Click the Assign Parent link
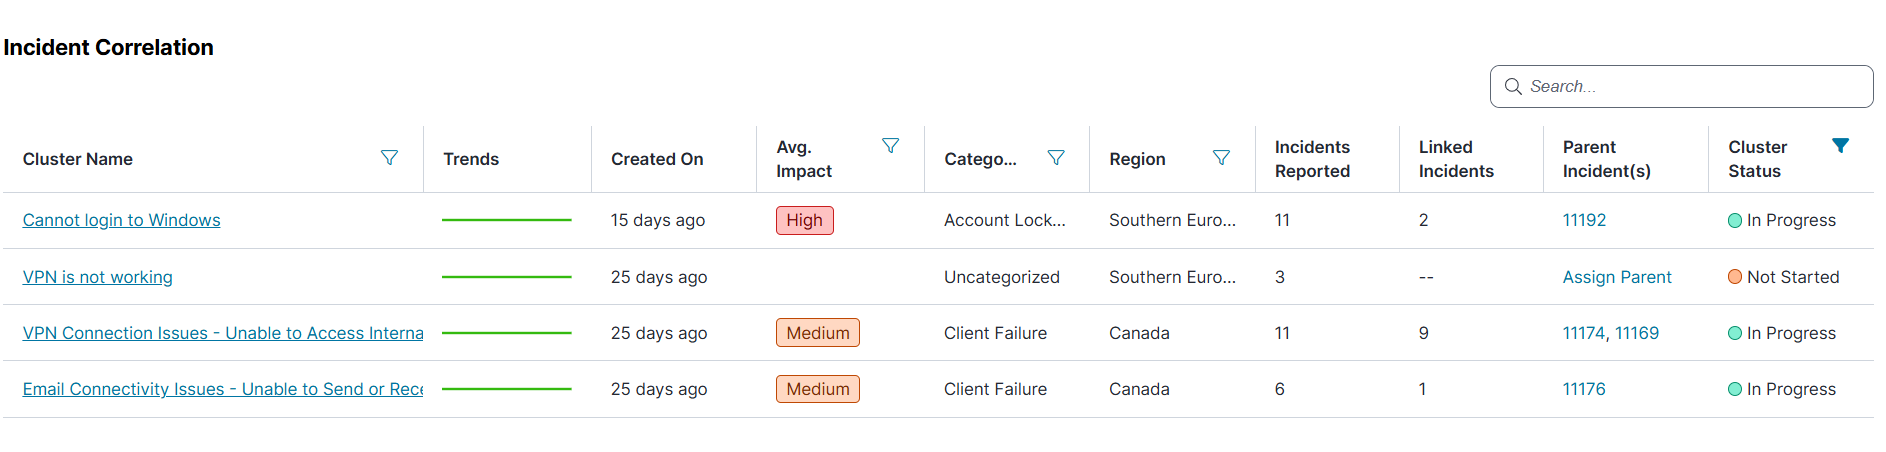Image resolution: width=1886 pixels, height=452 pixels. 1616,277
